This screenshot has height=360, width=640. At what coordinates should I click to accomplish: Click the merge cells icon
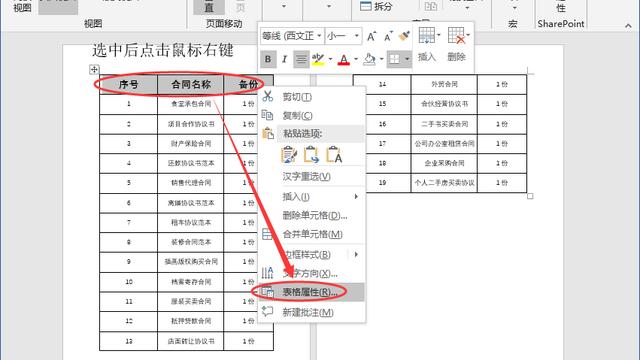tap(267, 234)
